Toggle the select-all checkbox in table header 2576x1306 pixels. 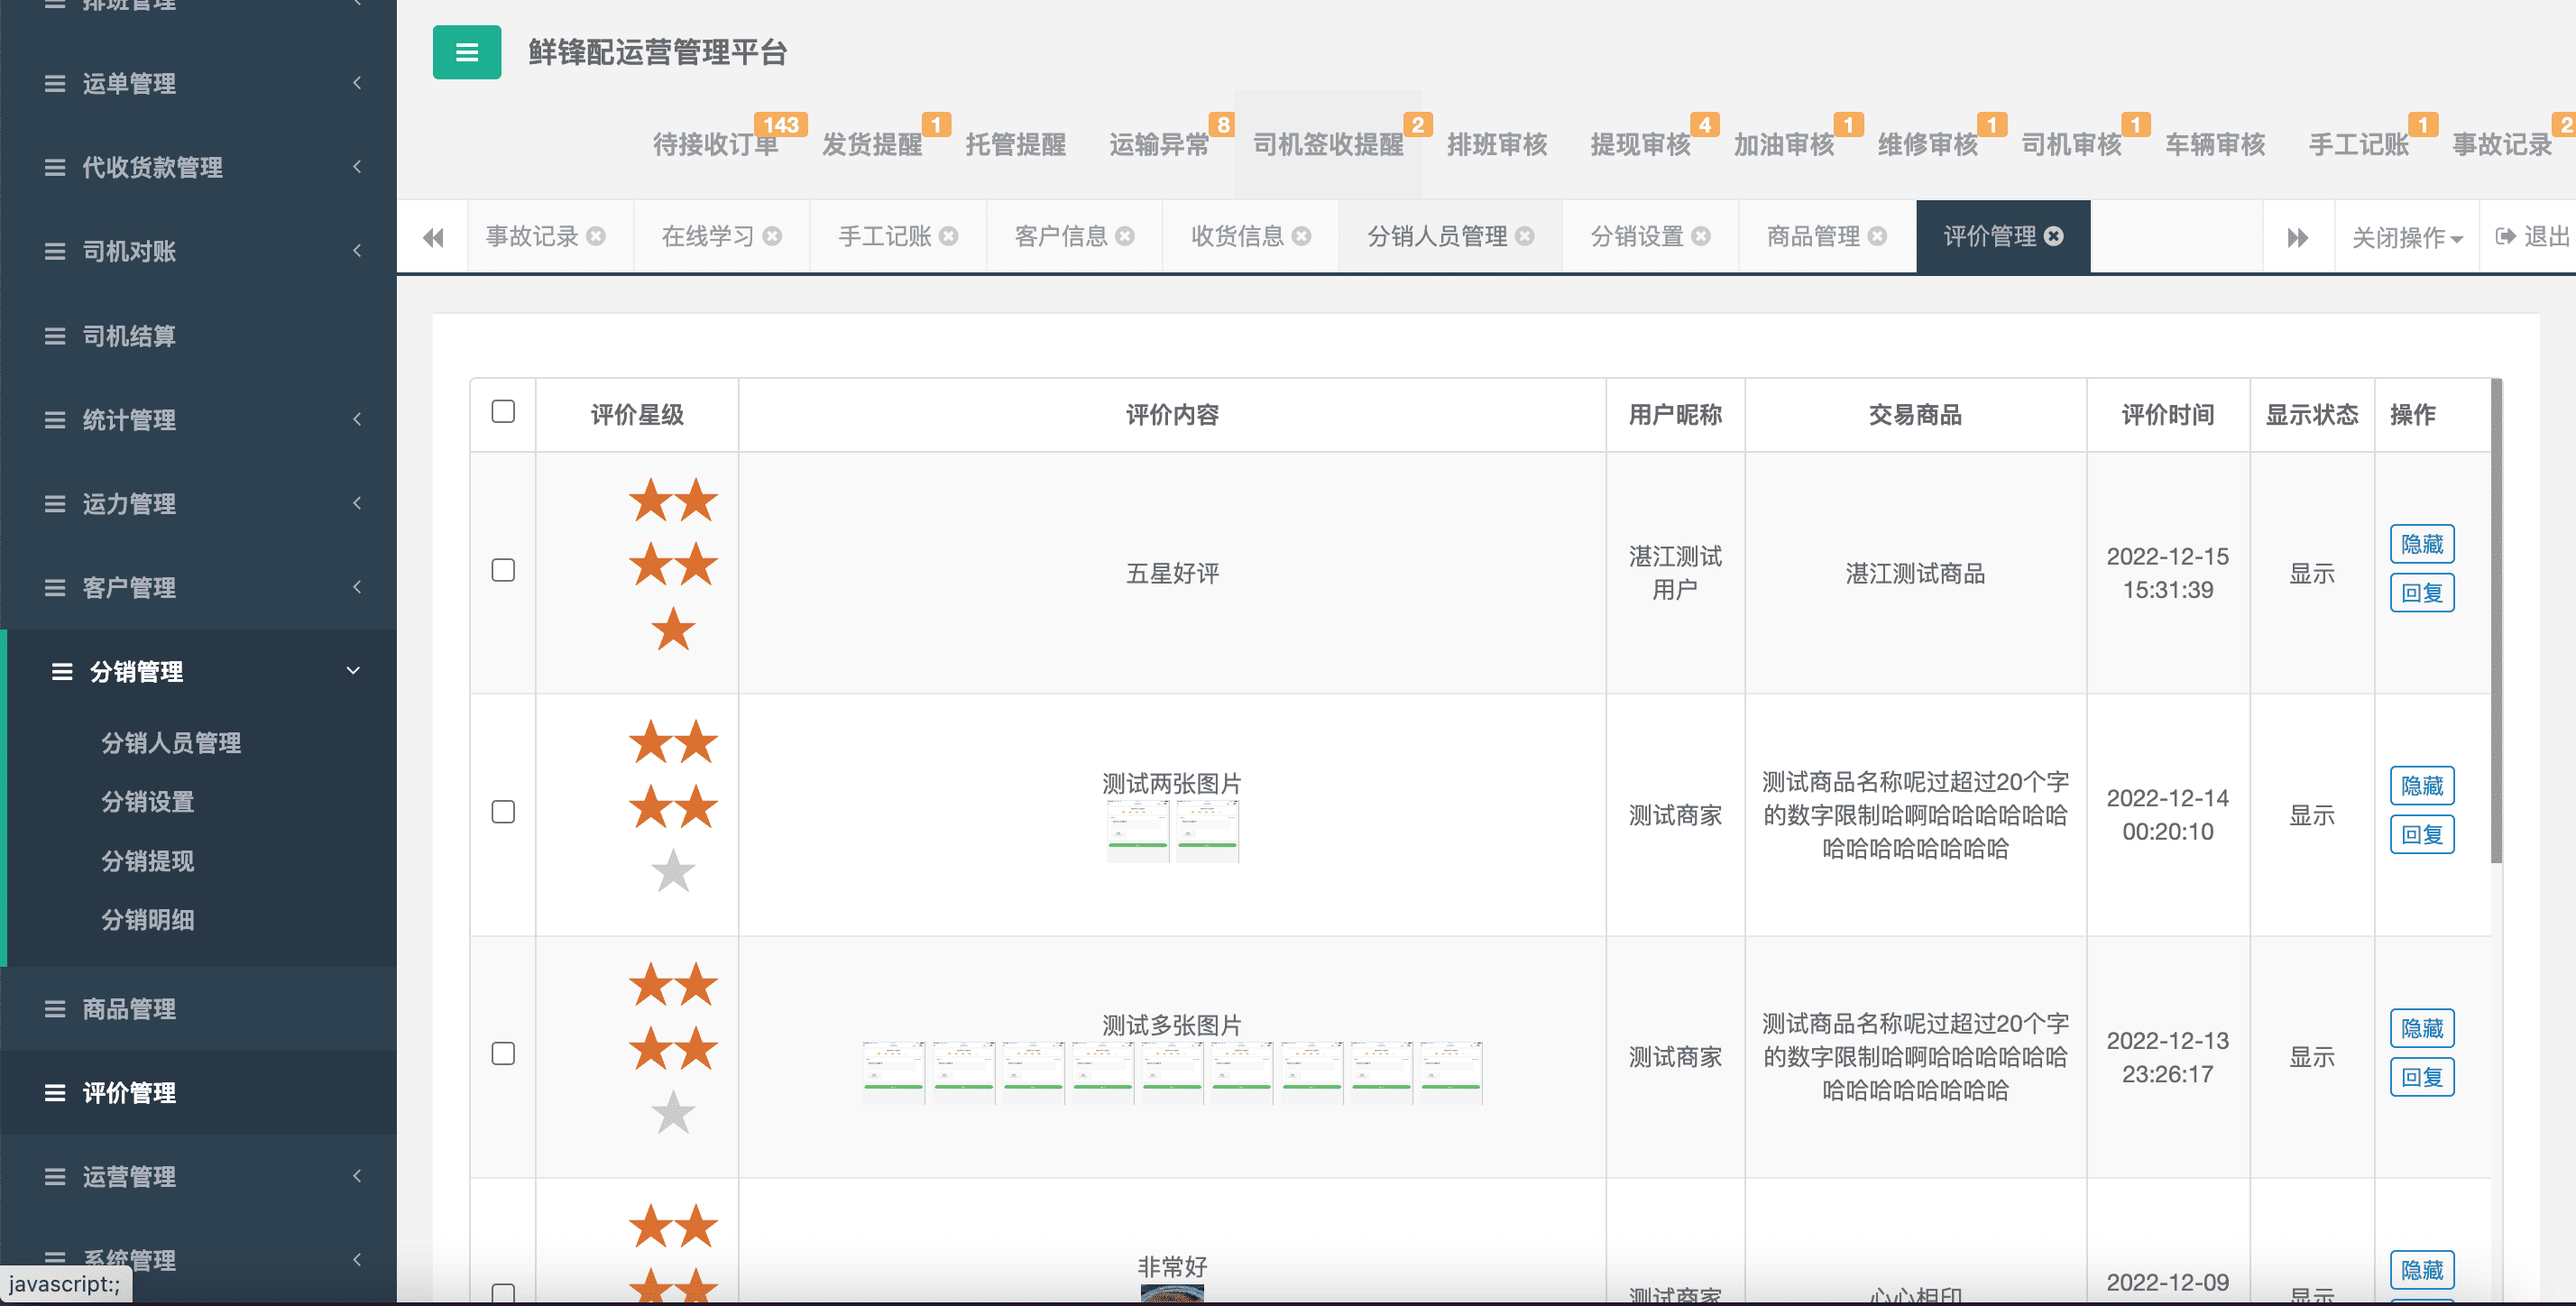point(503,411)
